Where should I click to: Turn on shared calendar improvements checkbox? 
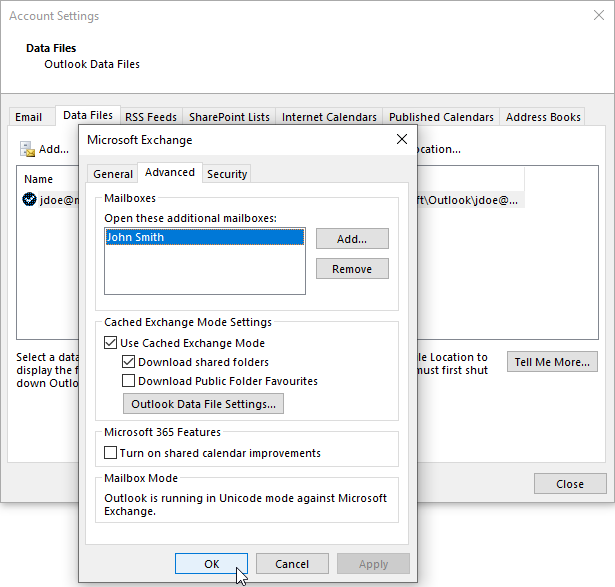[110, 453]
